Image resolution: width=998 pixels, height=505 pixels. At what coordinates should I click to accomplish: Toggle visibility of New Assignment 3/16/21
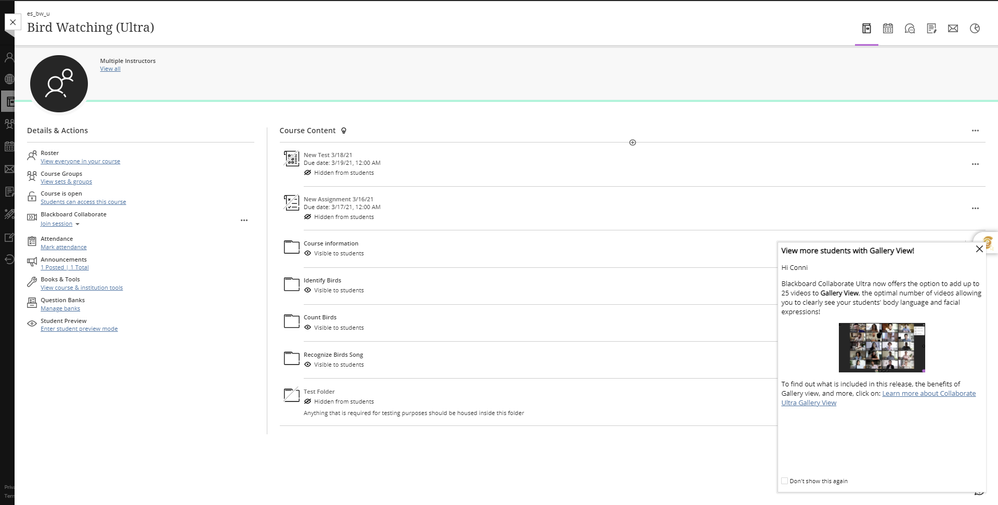(339, 217)
